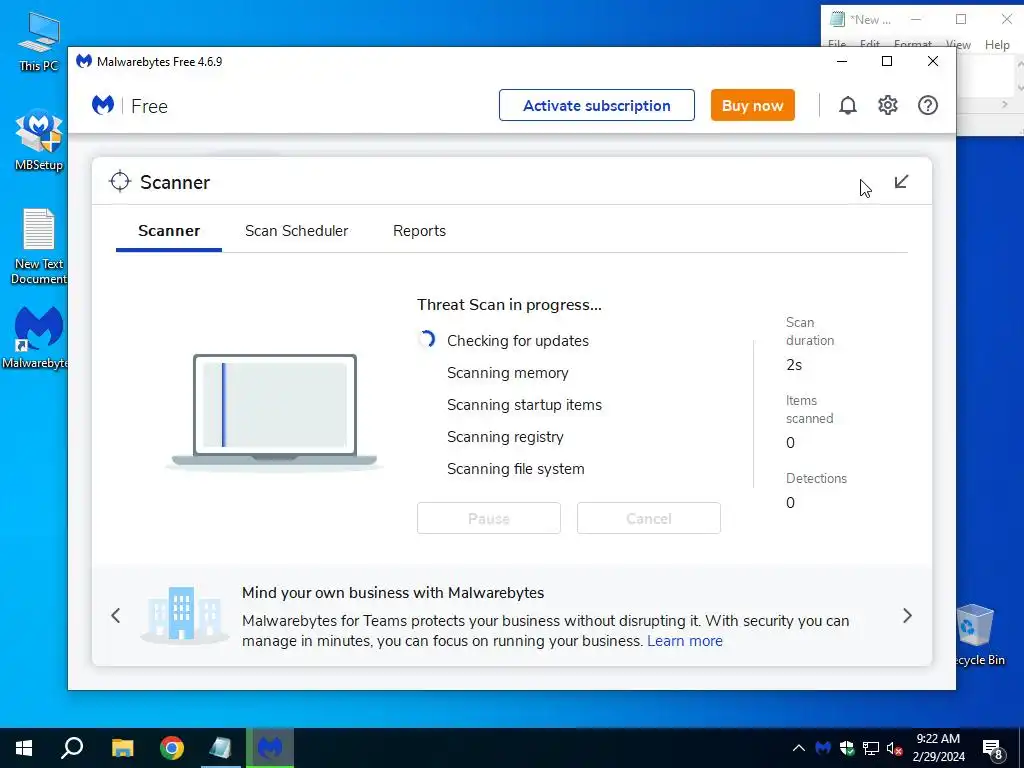This screenshot has height=768, width=1024.
Task: Switch to Notepad in the taskbar
Action: coord(221,748)
